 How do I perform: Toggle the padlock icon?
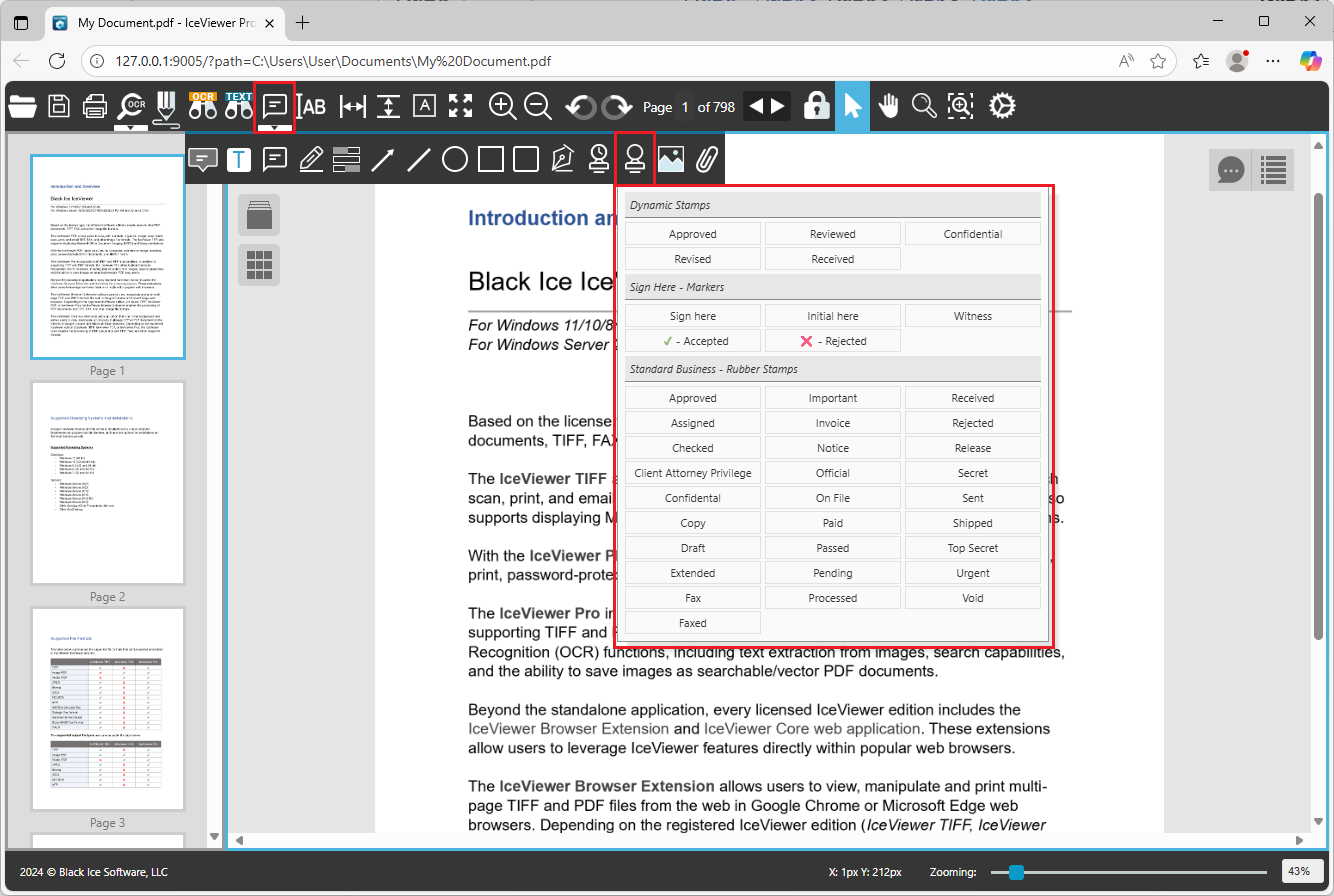tap(817, 106)
